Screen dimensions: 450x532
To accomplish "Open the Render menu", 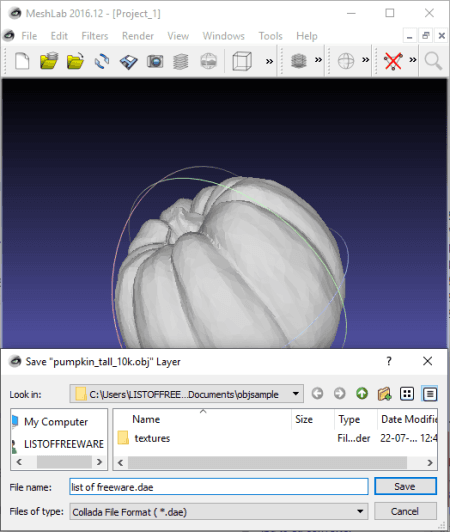I will (138, 36).
